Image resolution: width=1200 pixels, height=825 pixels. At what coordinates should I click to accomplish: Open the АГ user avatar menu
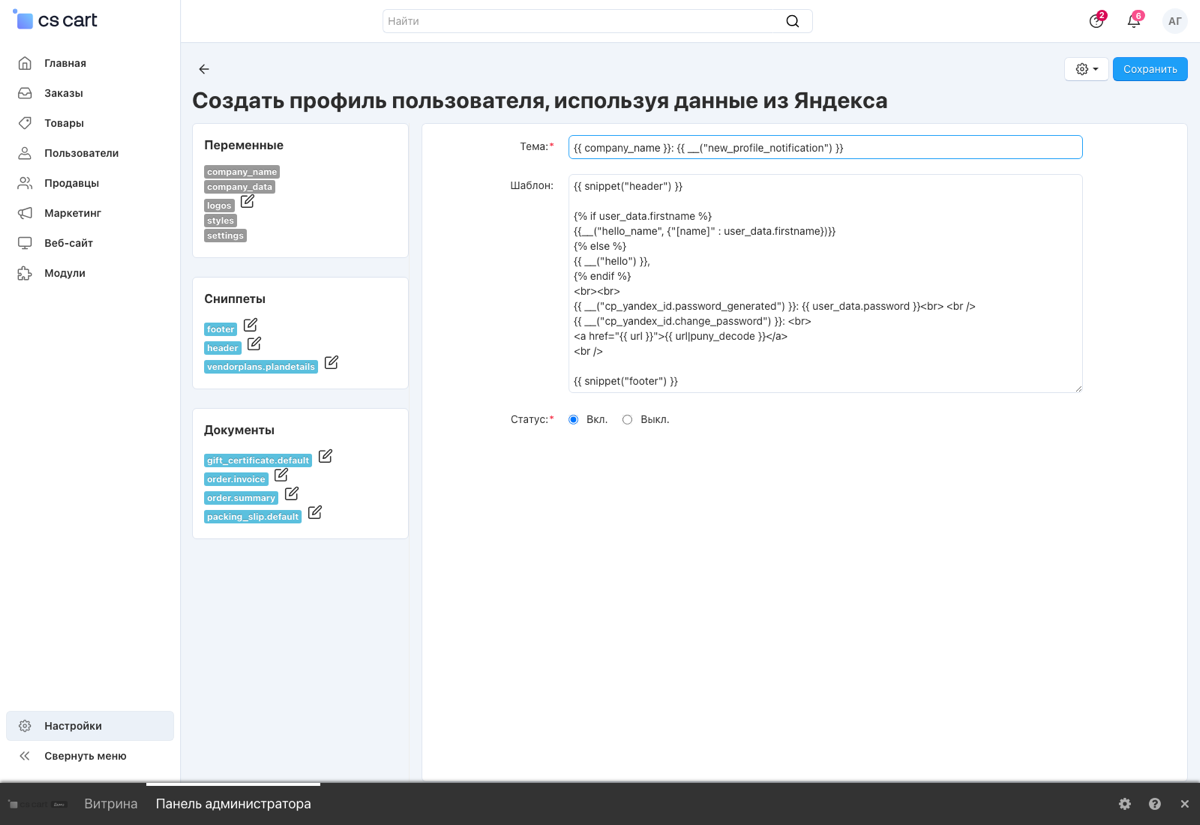(1175, 21)
